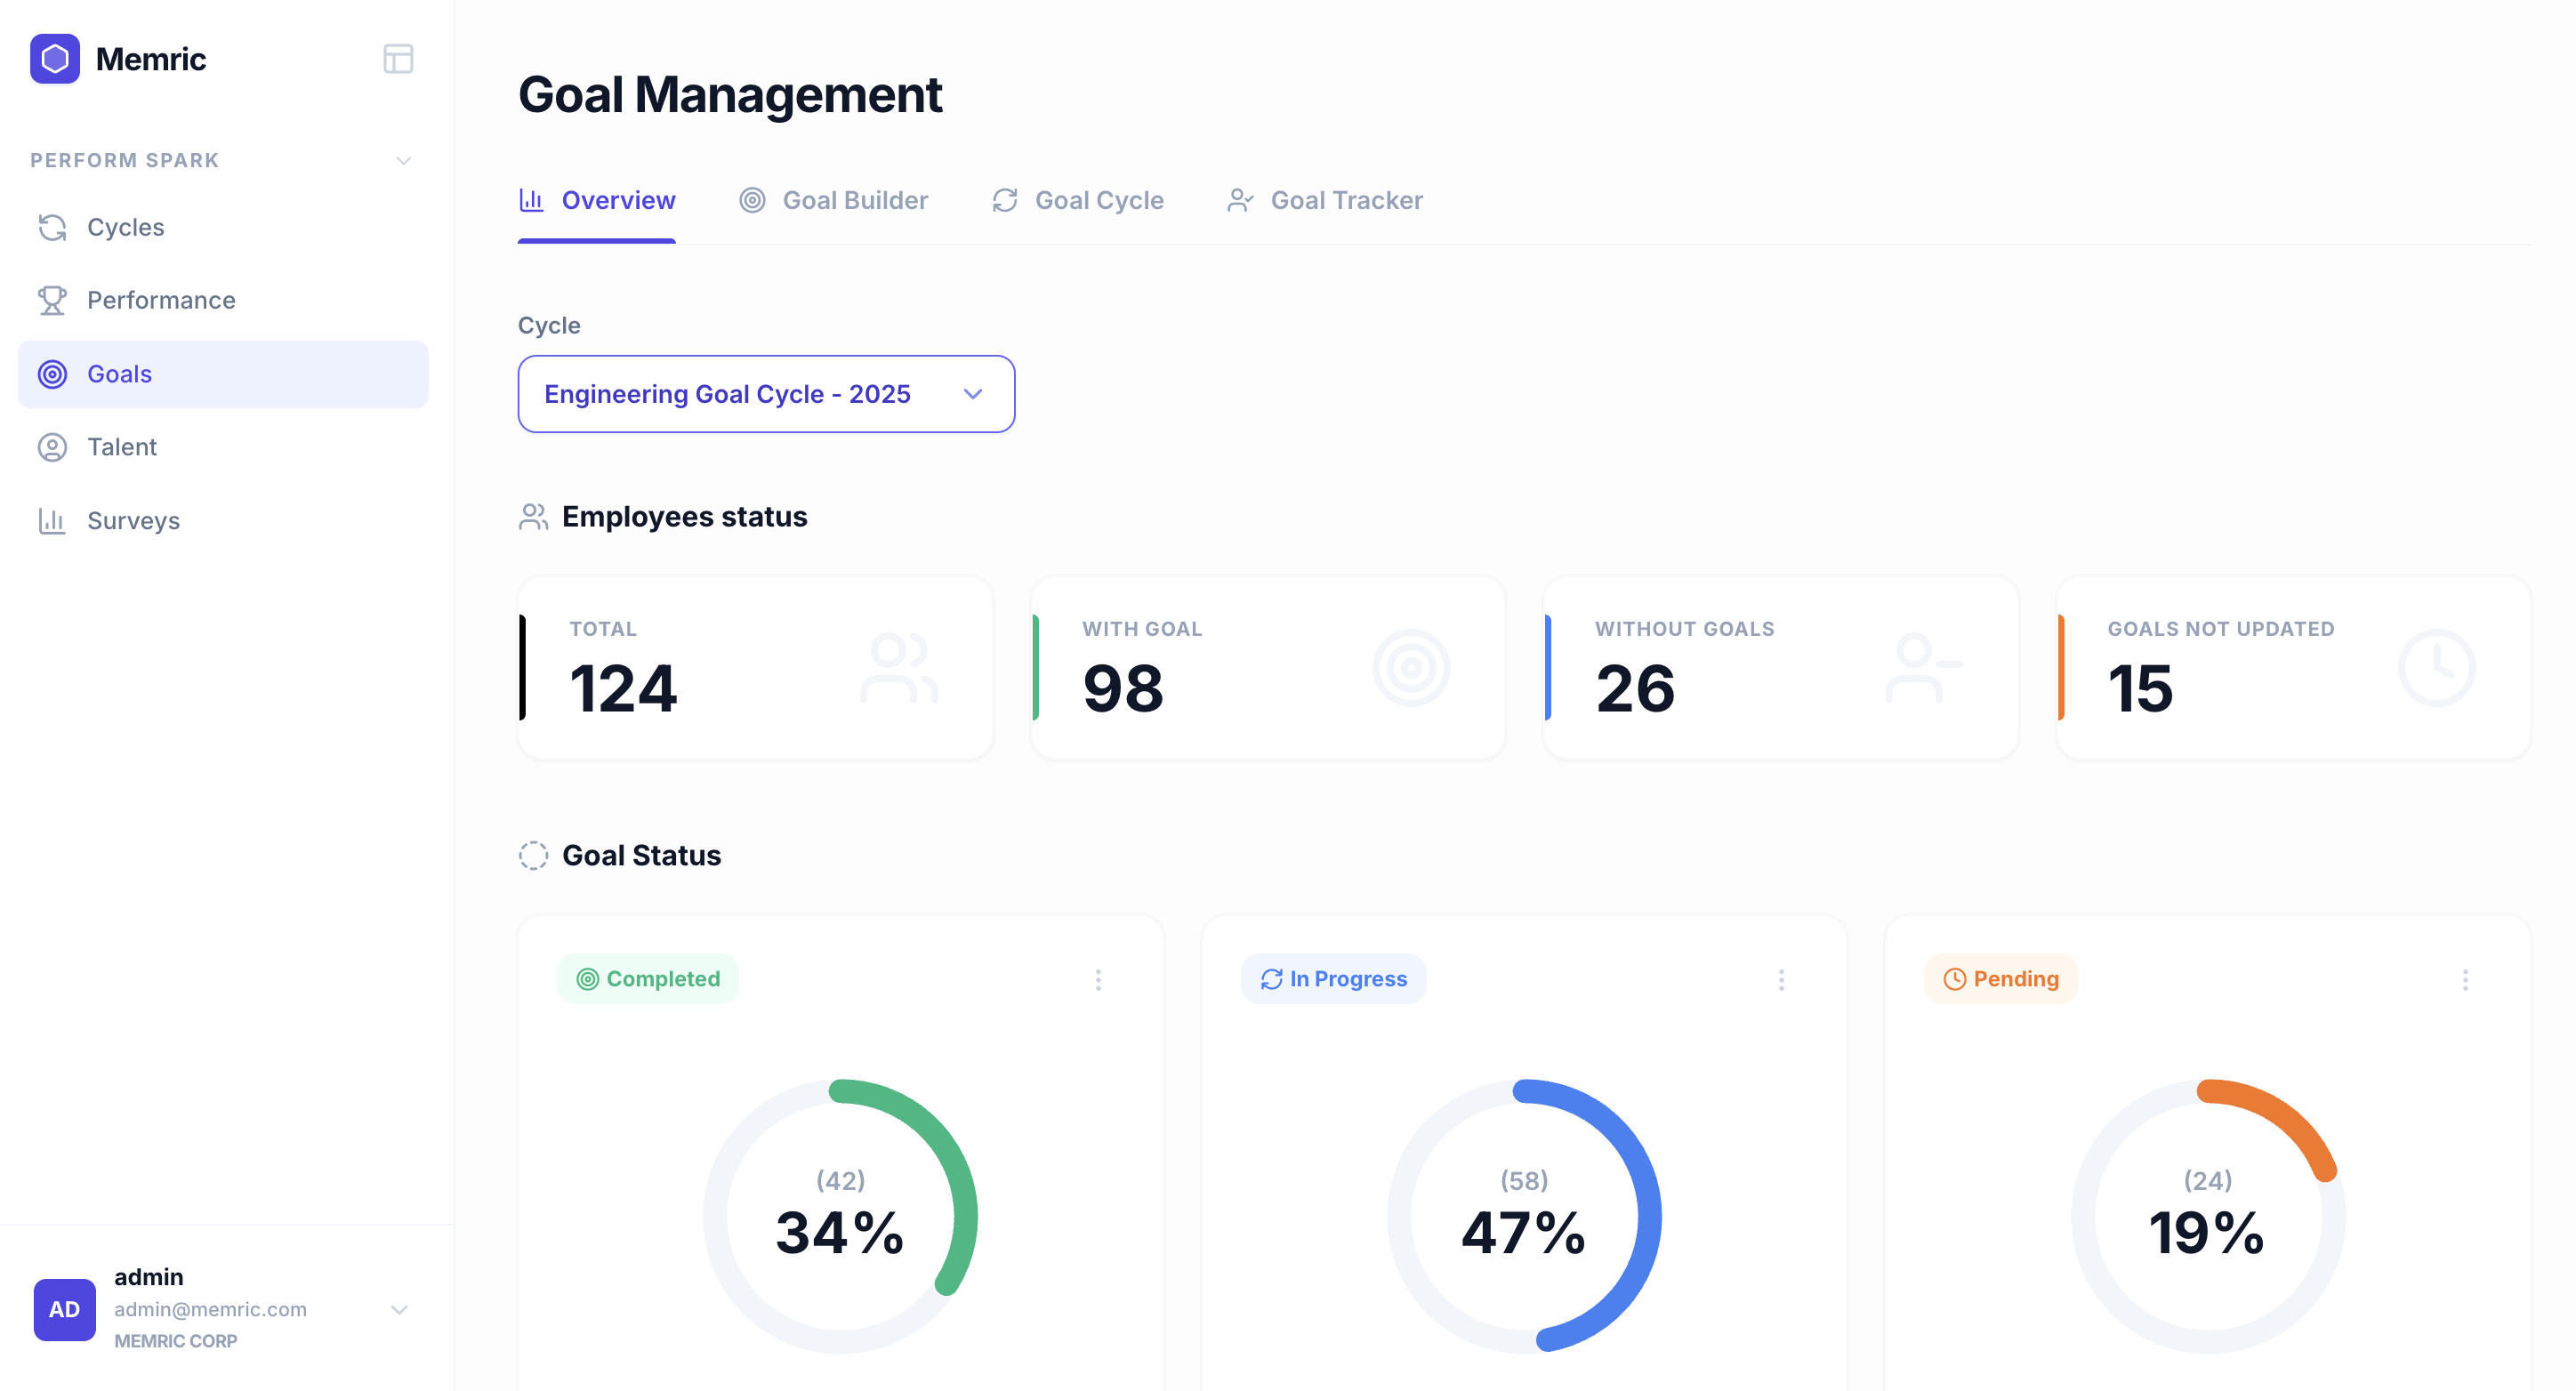This screenshot has width=2576, height=1391.
Task: Click the Completed status badge
Action: 648,979
